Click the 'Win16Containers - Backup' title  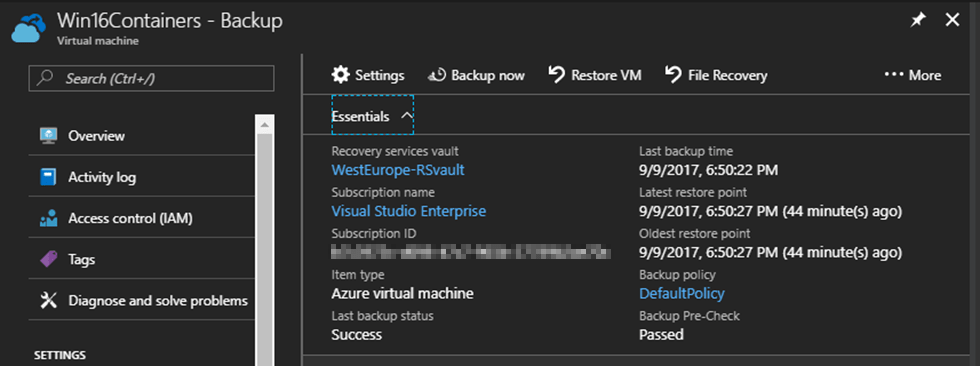[170, 21]
